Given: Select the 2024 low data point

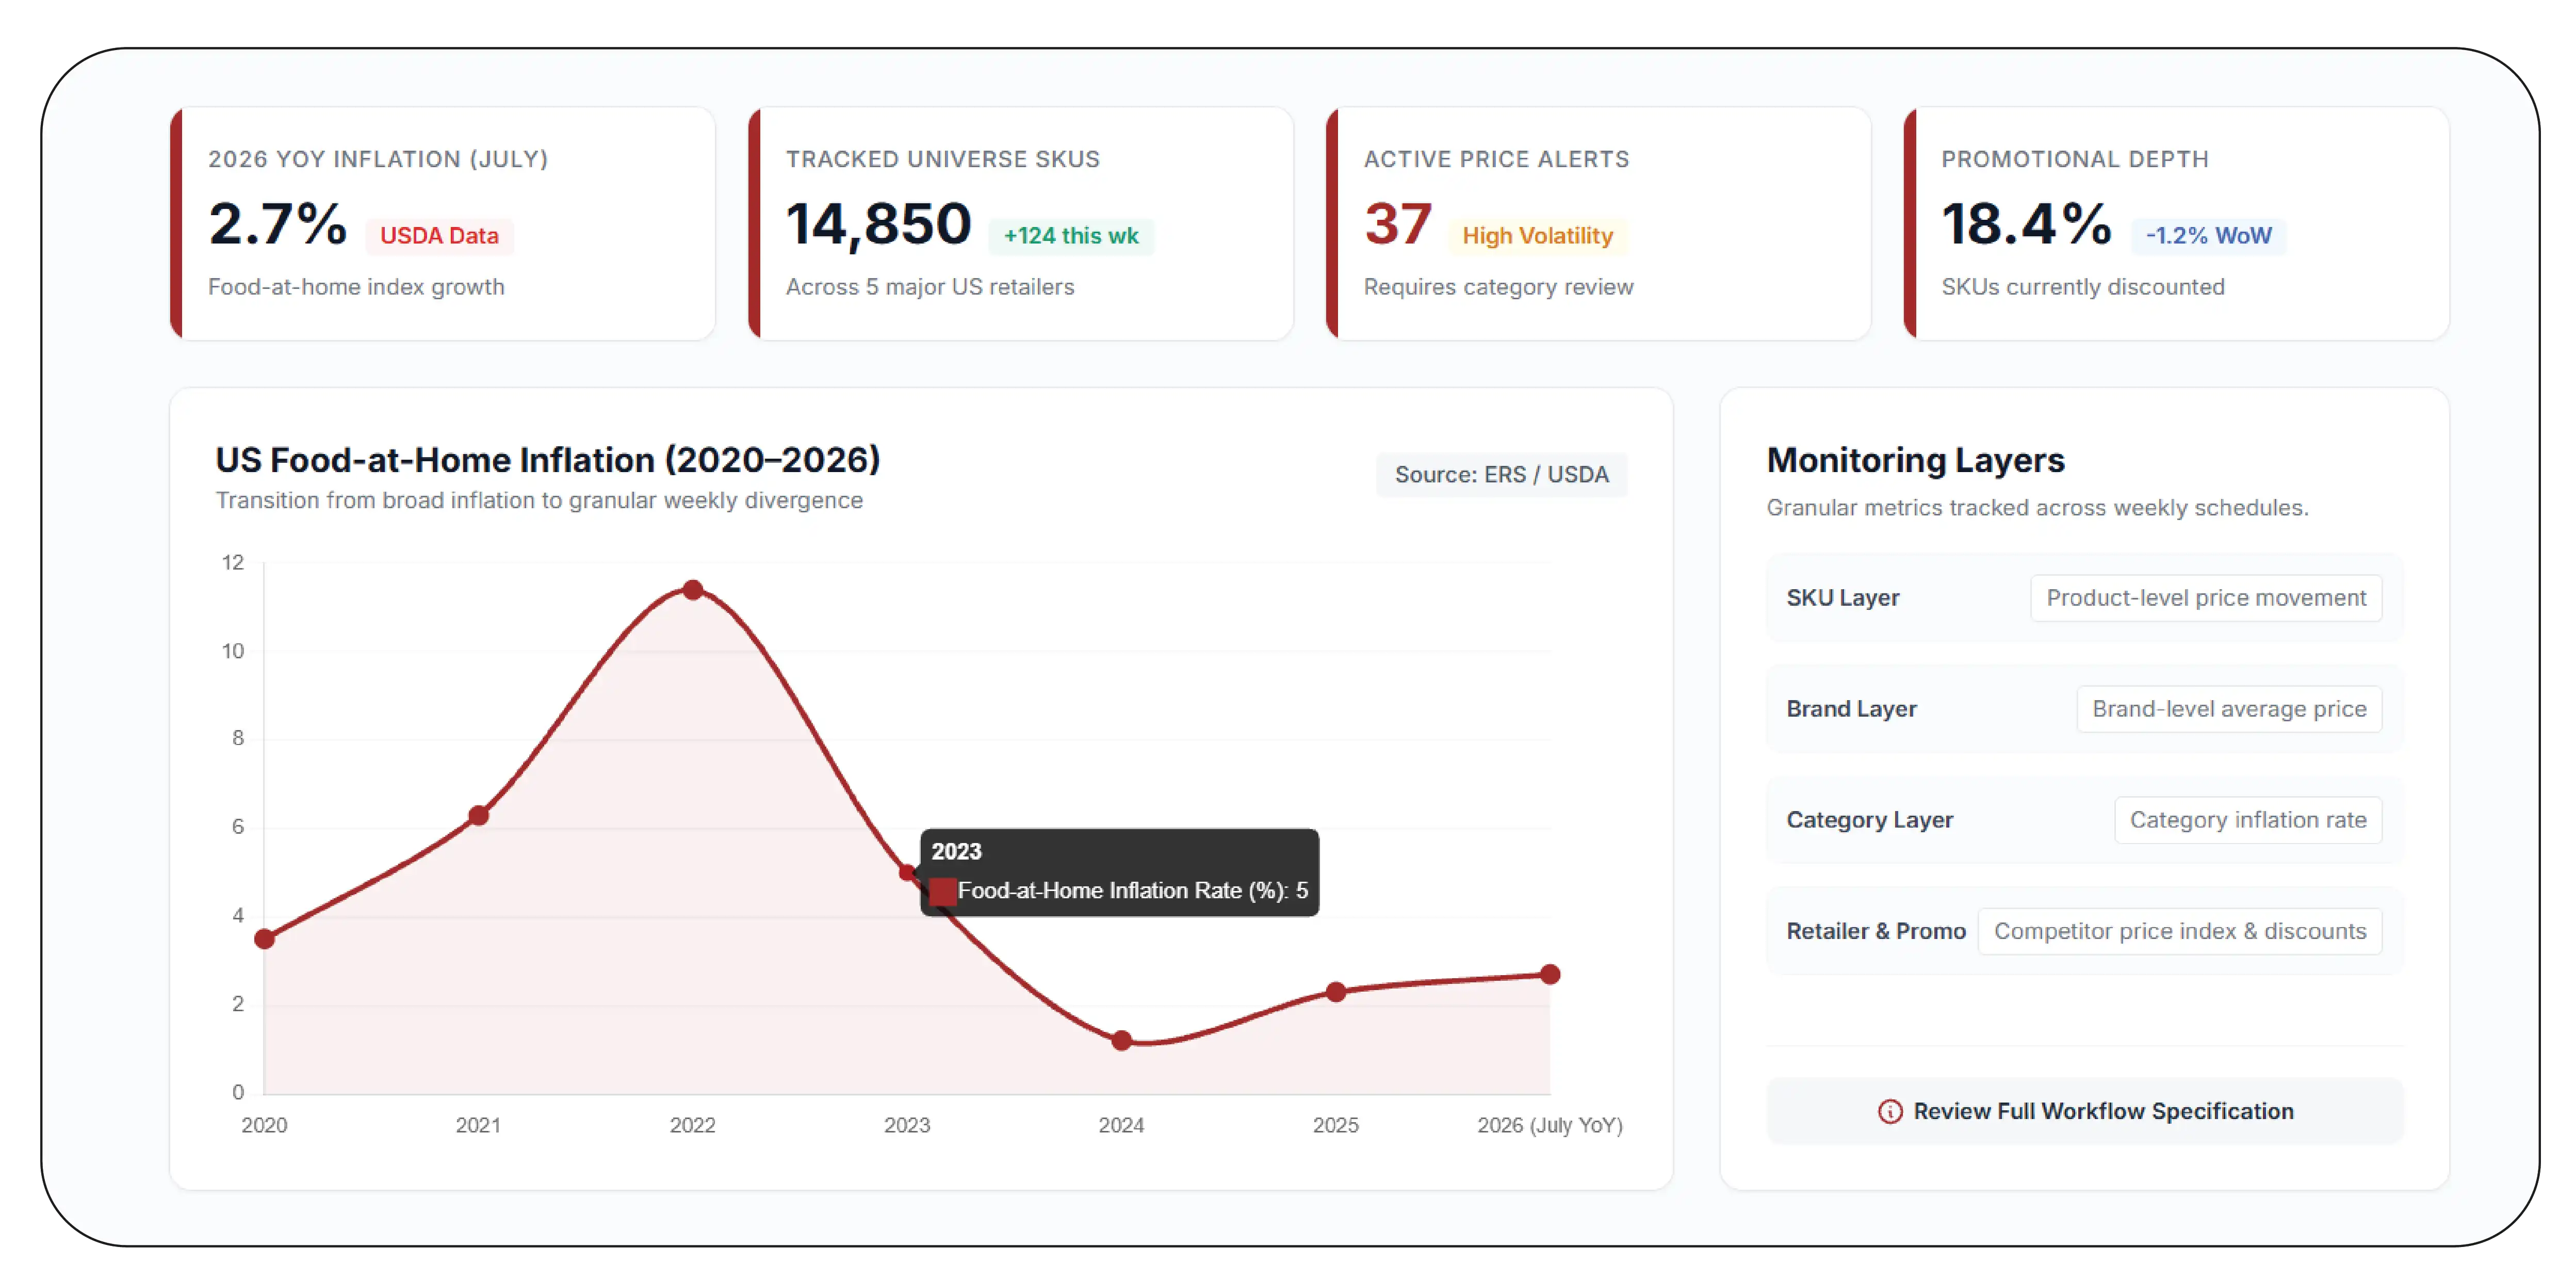Looking at the screenshot, I should (1122, 1041).
